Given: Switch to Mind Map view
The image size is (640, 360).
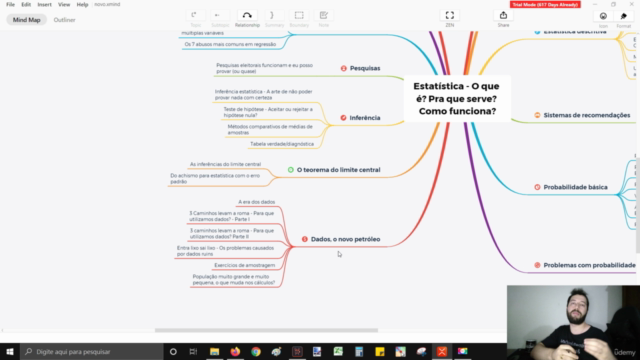Looking at the screenshot, I should (x=27, y=20).
